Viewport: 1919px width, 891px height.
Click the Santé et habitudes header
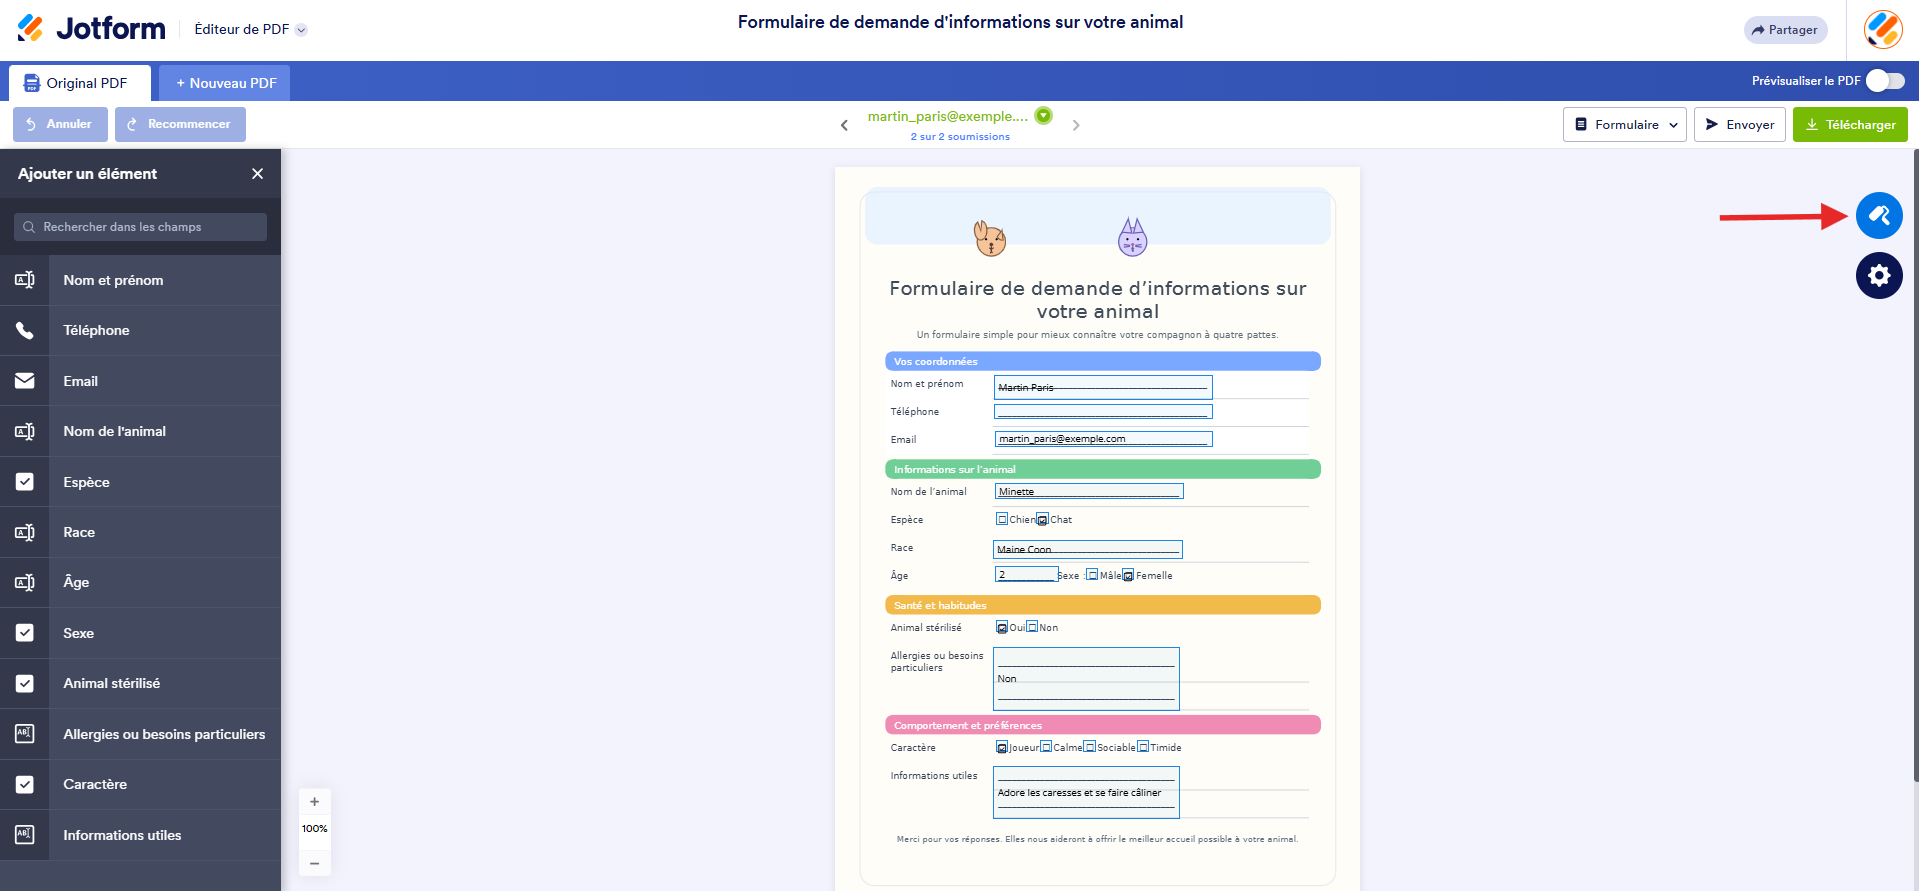pyautogui.click(x=1103, y=605)
